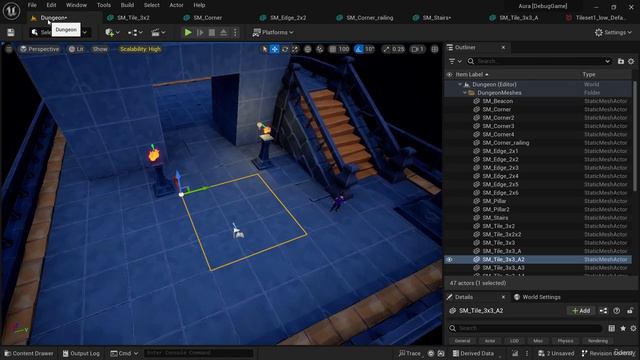Click the Outliner search field

539,61
